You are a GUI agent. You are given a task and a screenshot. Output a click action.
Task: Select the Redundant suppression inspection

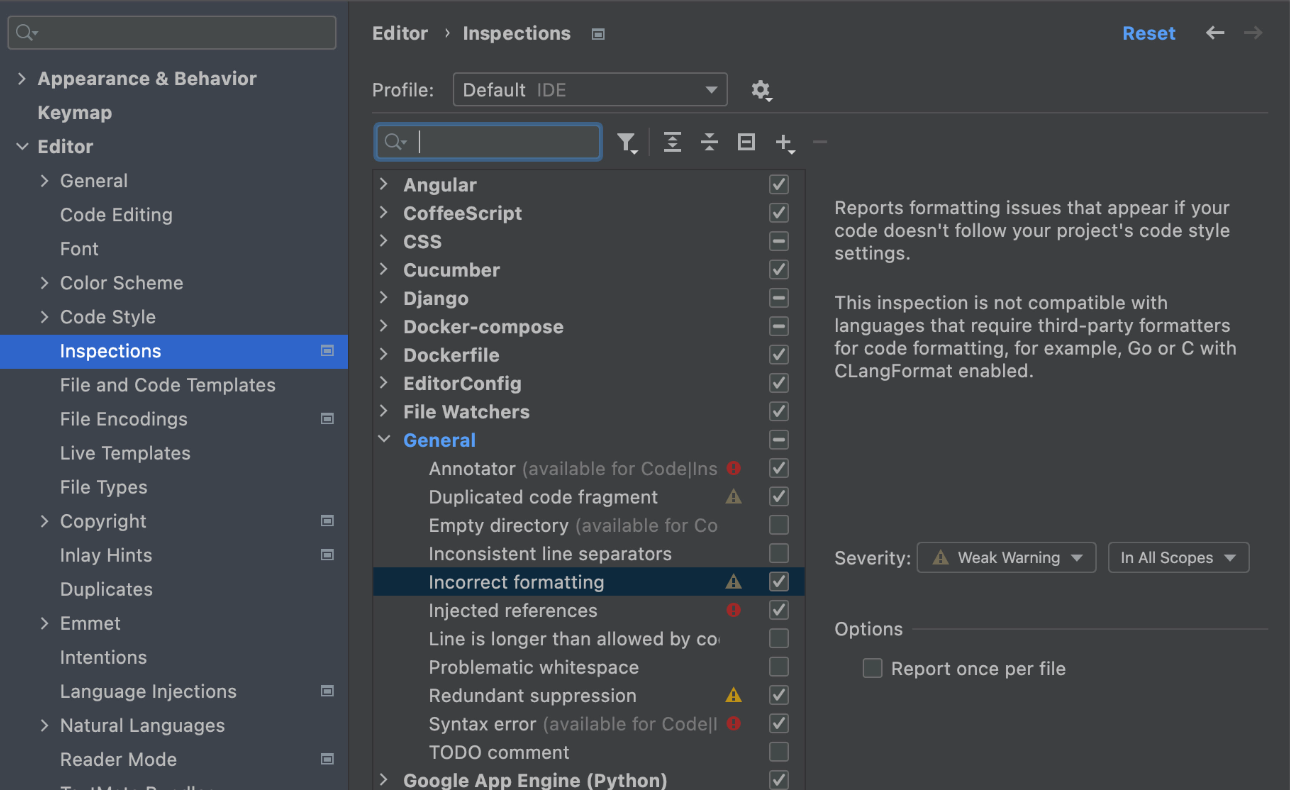click(532, 695)
